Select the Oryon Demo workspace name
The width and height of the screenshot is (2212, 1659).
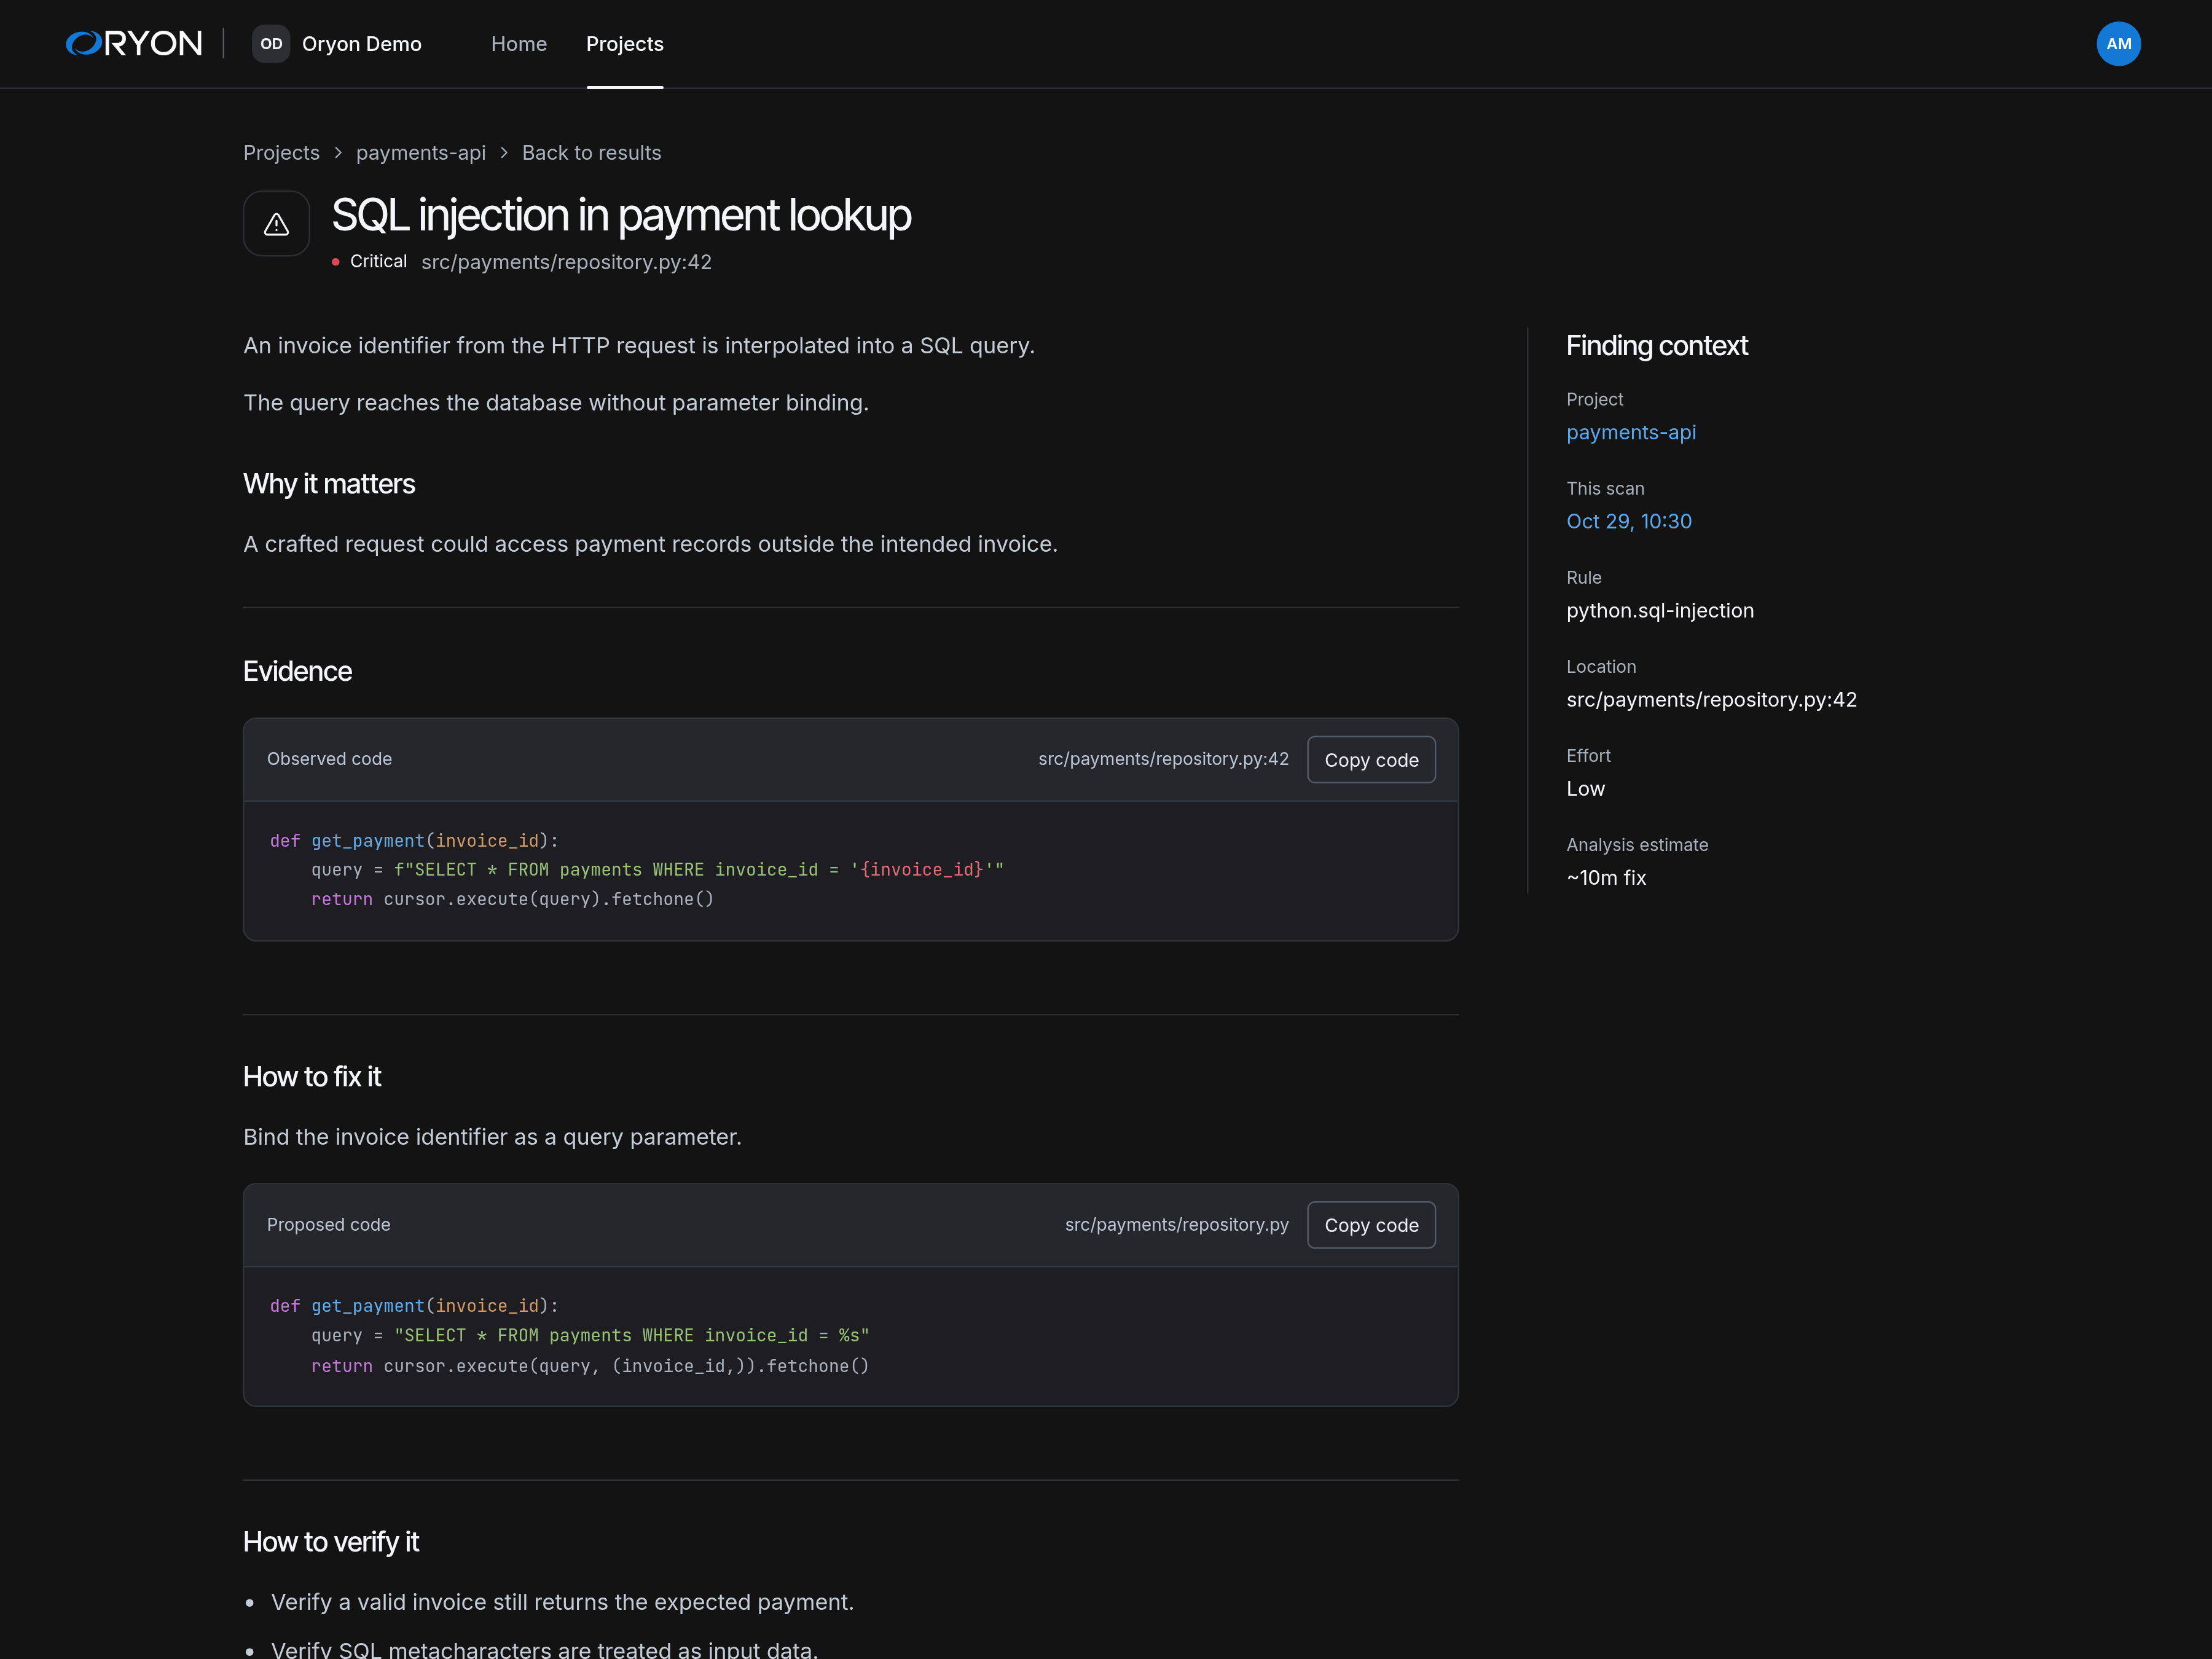tap(362, 44)
